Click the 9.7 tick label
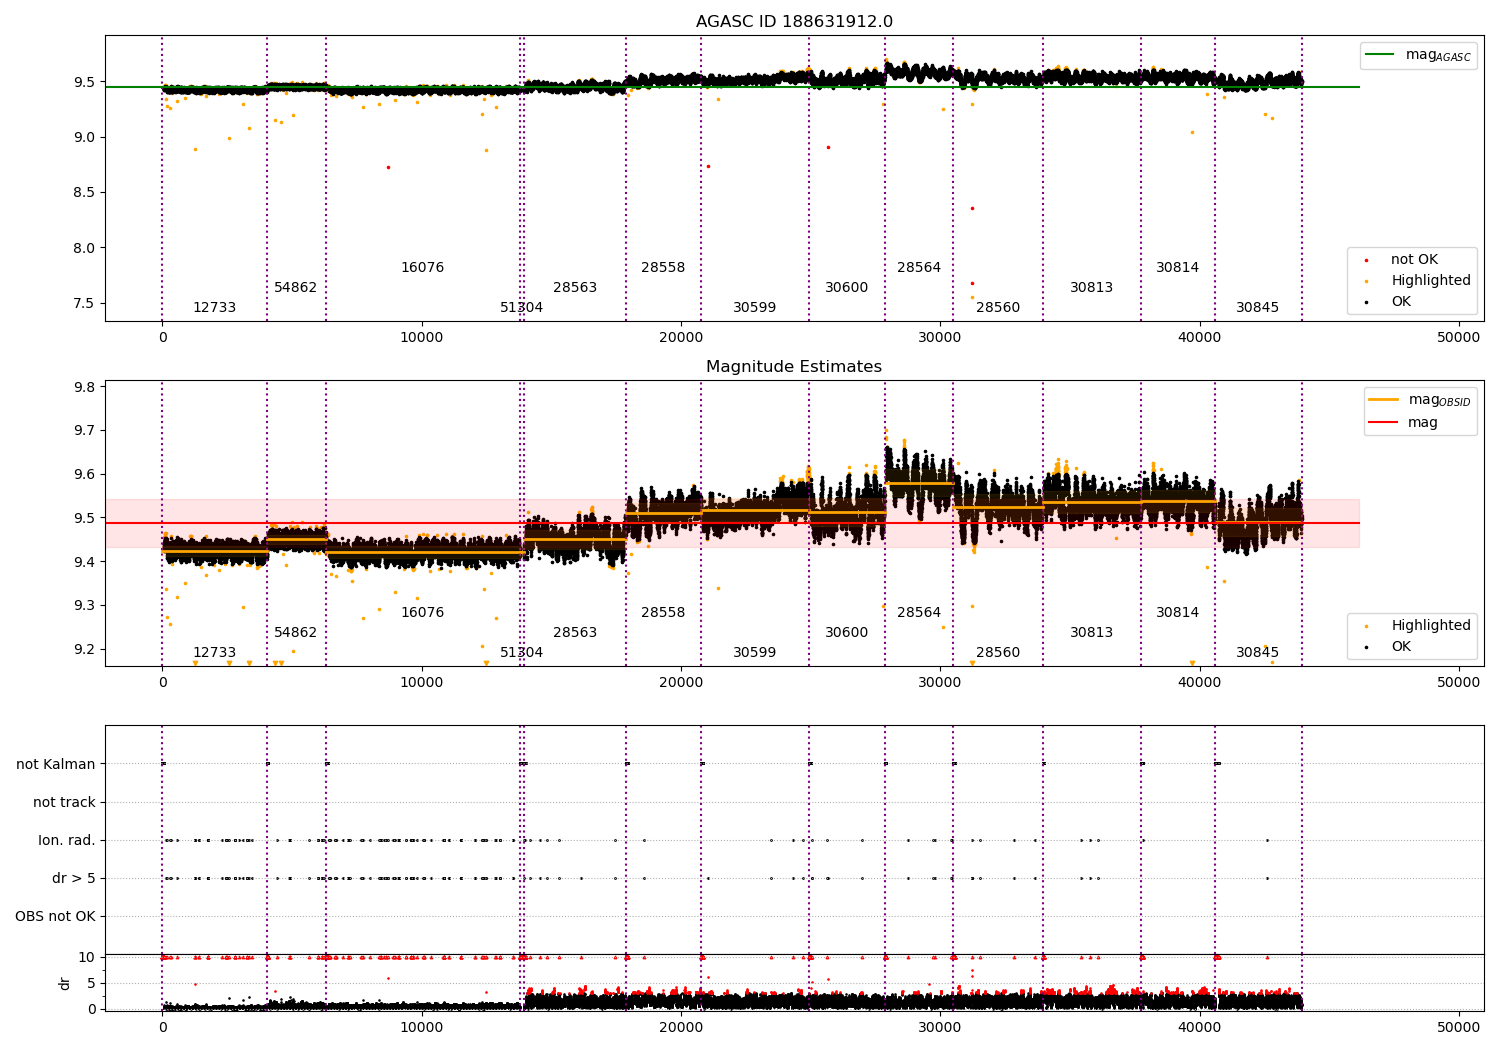Screen dimensions: 1500x1050 click(84, 431)
